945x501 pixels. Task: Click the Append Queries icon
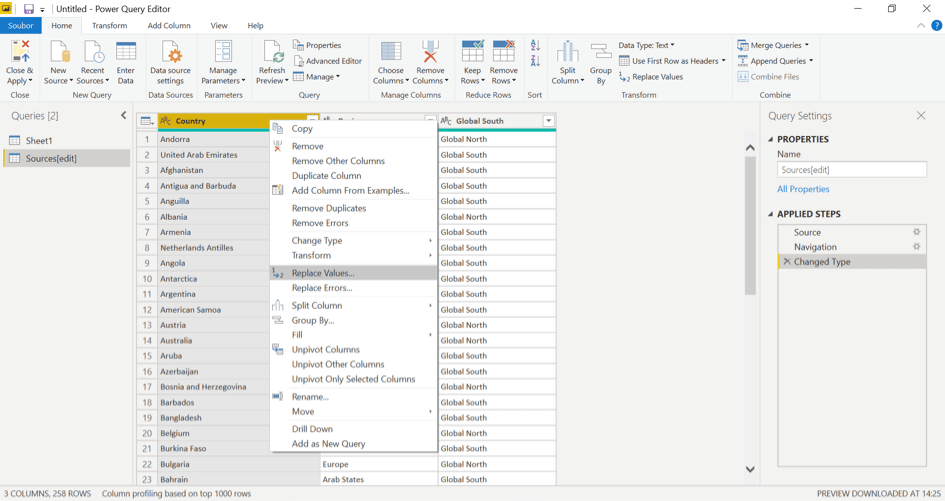[x=743, y=61]
